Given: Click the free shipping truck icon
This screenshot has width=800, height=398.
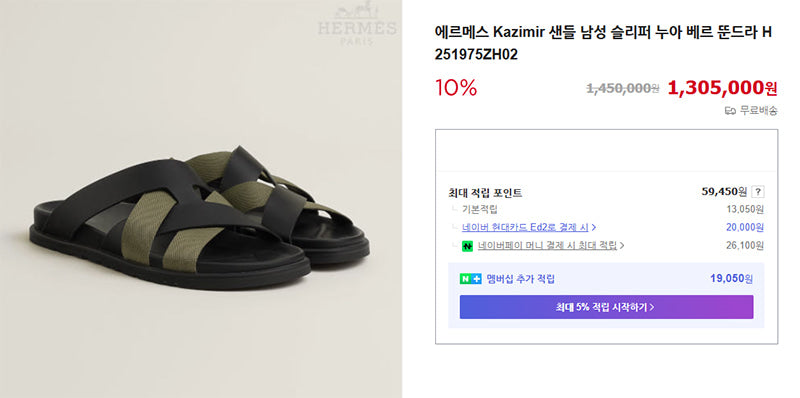Looking at the screenshot, I should click(730, 111).
